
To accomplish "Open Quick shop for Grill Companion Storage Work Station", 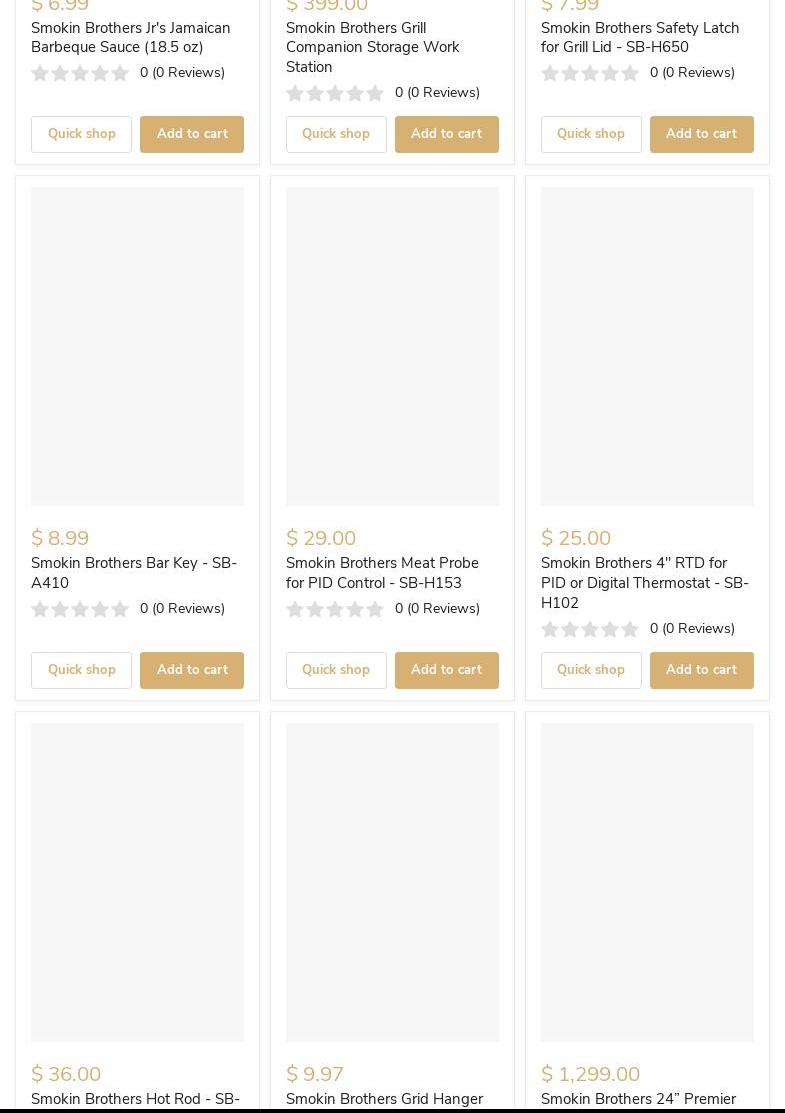I will 336,134.
